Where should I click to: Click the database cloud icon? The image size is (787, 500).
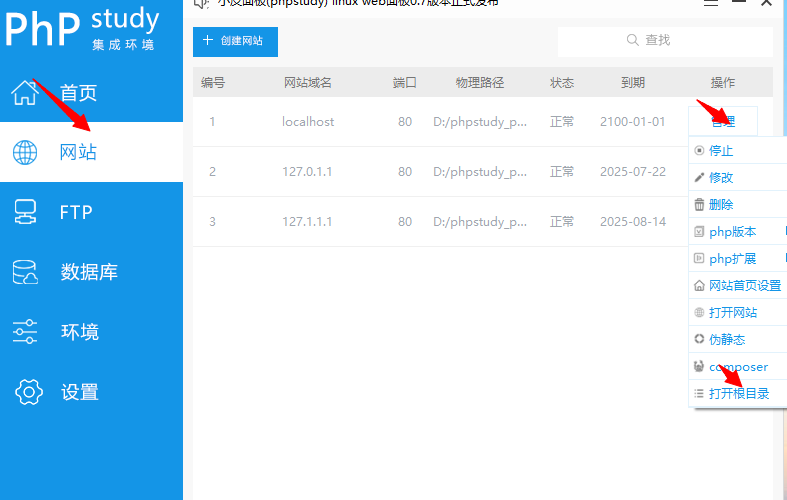click(x=25, y=272)
